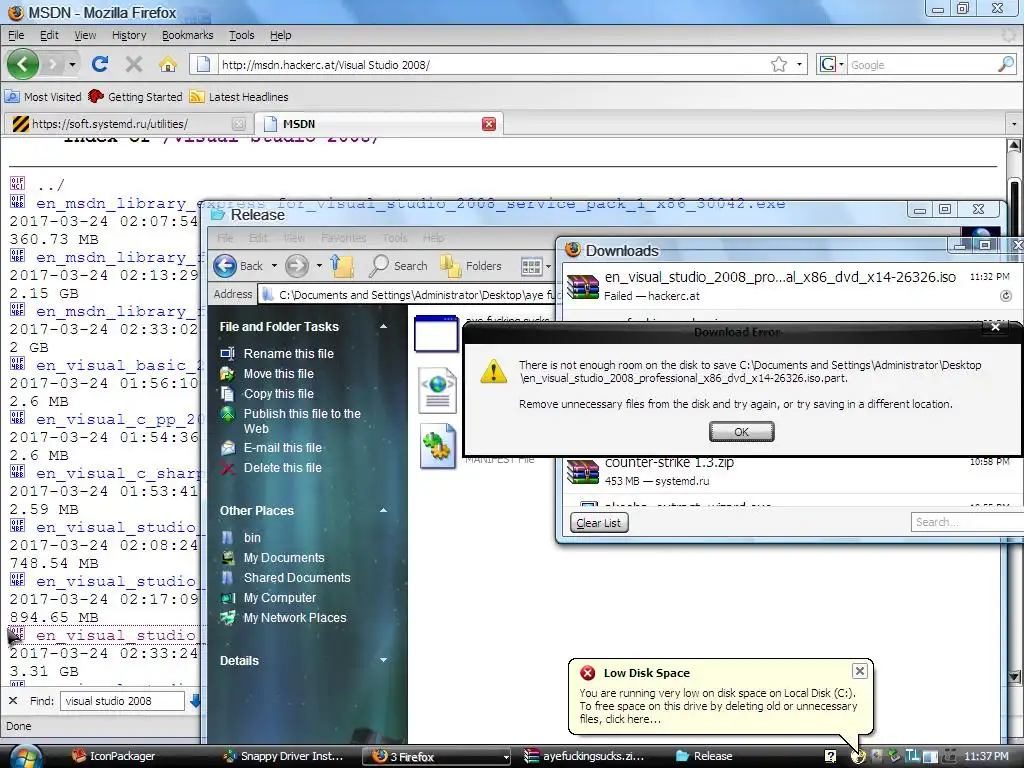Click Back in Release explorer window
The width and height of the screenshot is (1024, 768).
pyautogui.click(x=239, y=266)
